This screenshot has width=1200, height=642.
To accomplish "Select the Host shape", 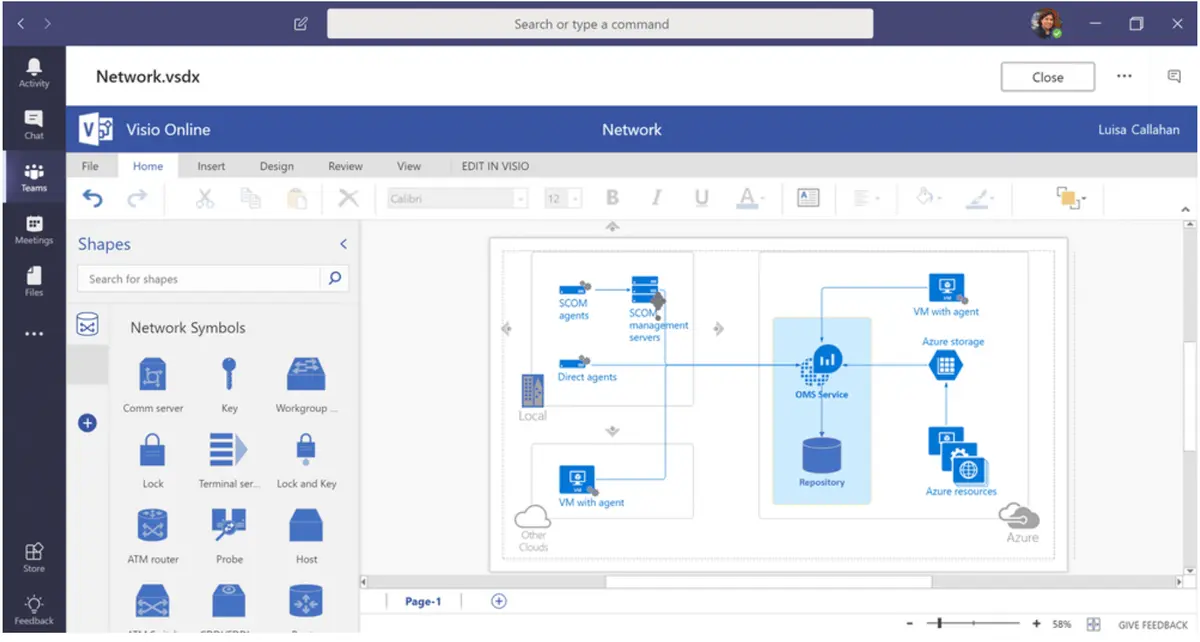I will click(x=307, y=536).
